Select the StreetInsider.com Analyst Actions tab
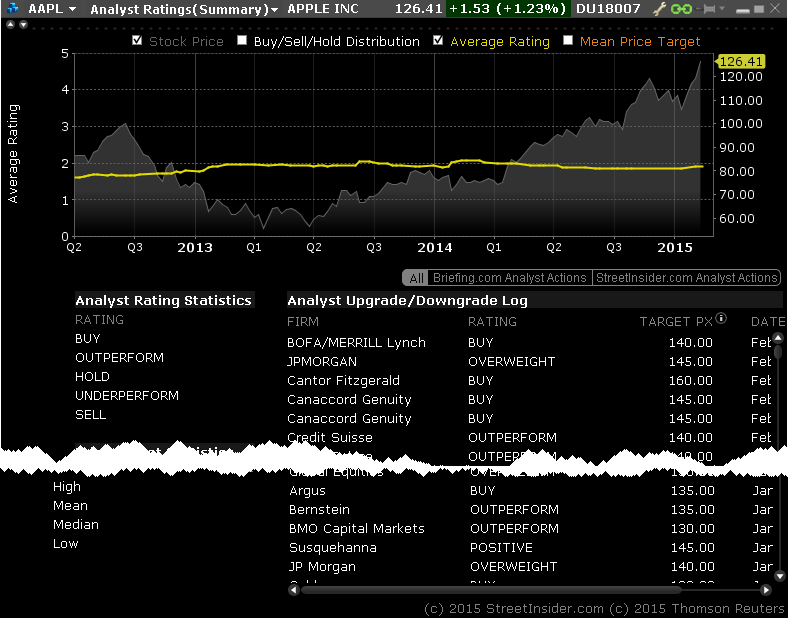Screen dimensions: 788x618 [686, 278]
